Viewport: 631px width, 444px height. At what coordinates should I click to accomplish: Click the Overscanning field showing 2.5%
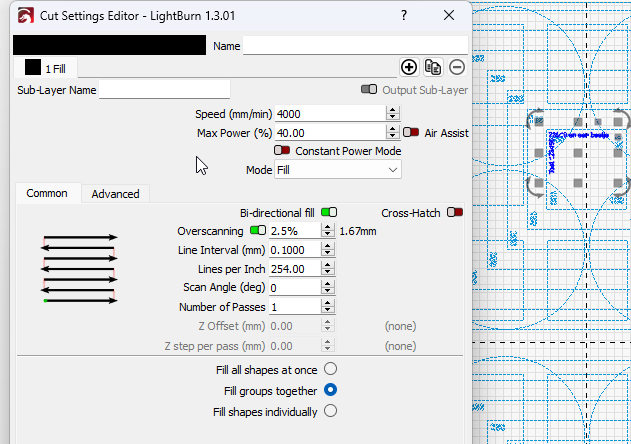pyautogui.click(x=295, y=231)
